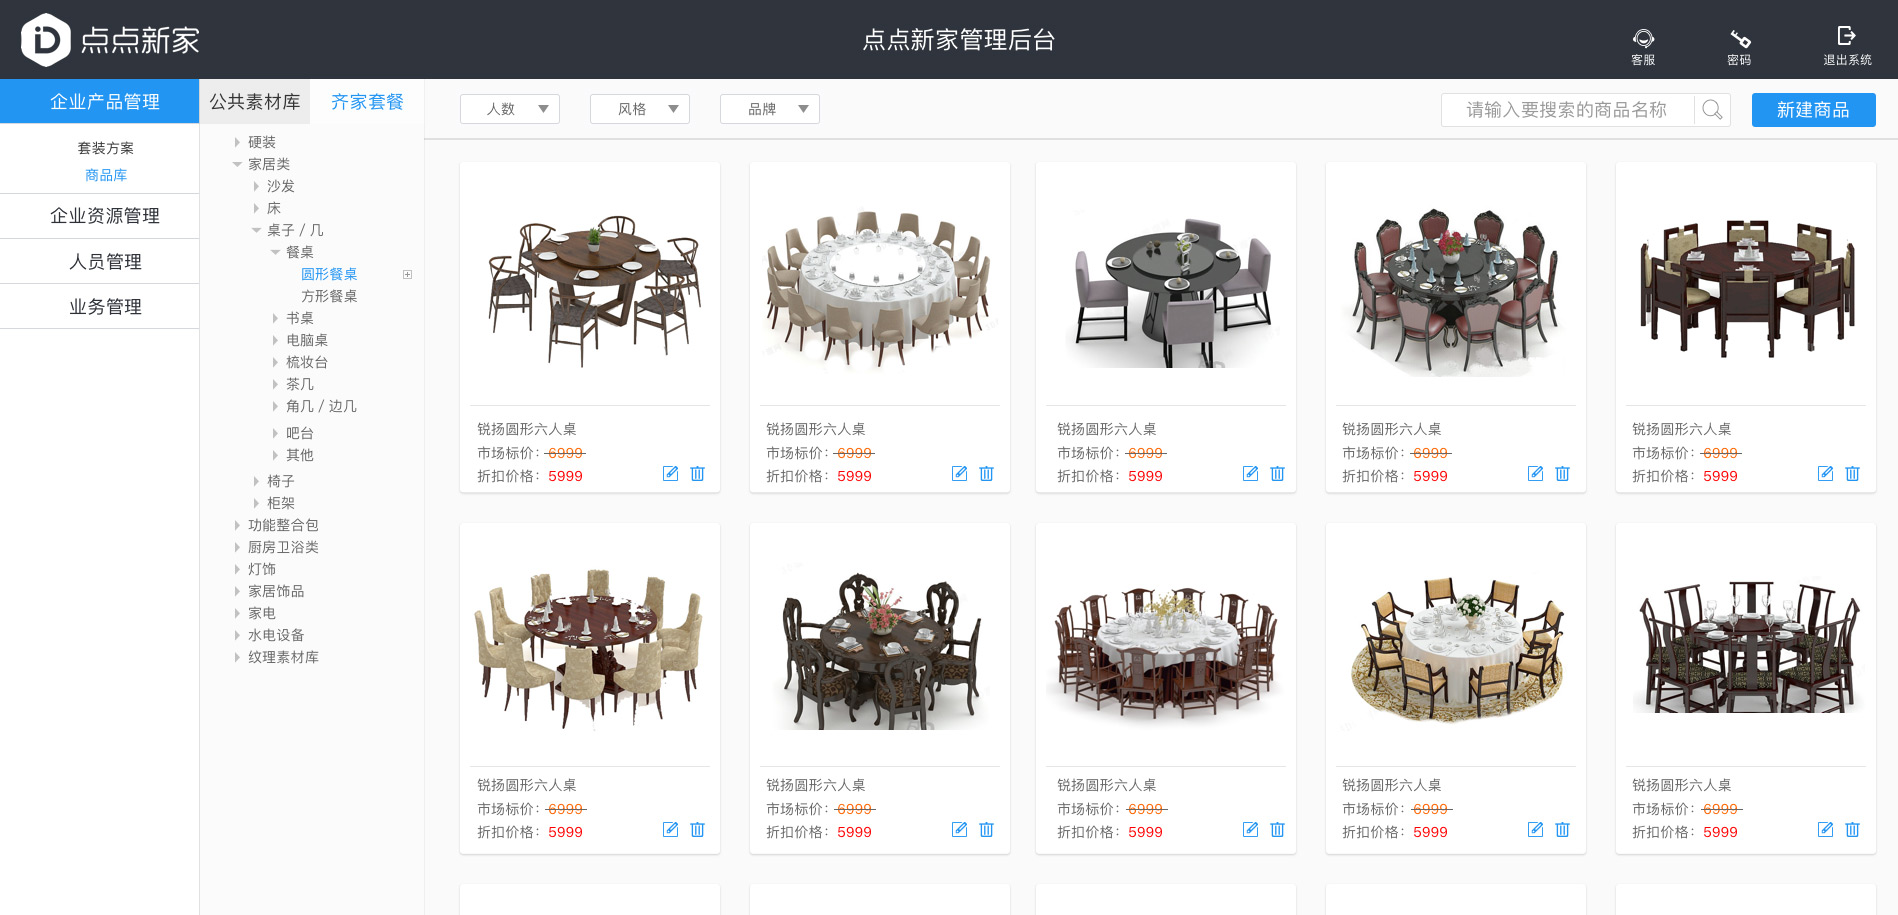
Task: Collapse the 家居类 tree node
Action: (237, 164)
